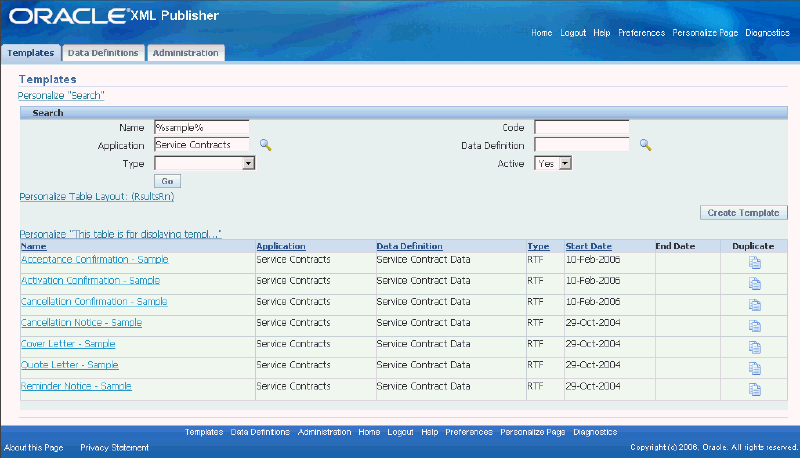Select the 10-Feb-2005 date in Acceptance Confirmation row

[x=593, y=260]
